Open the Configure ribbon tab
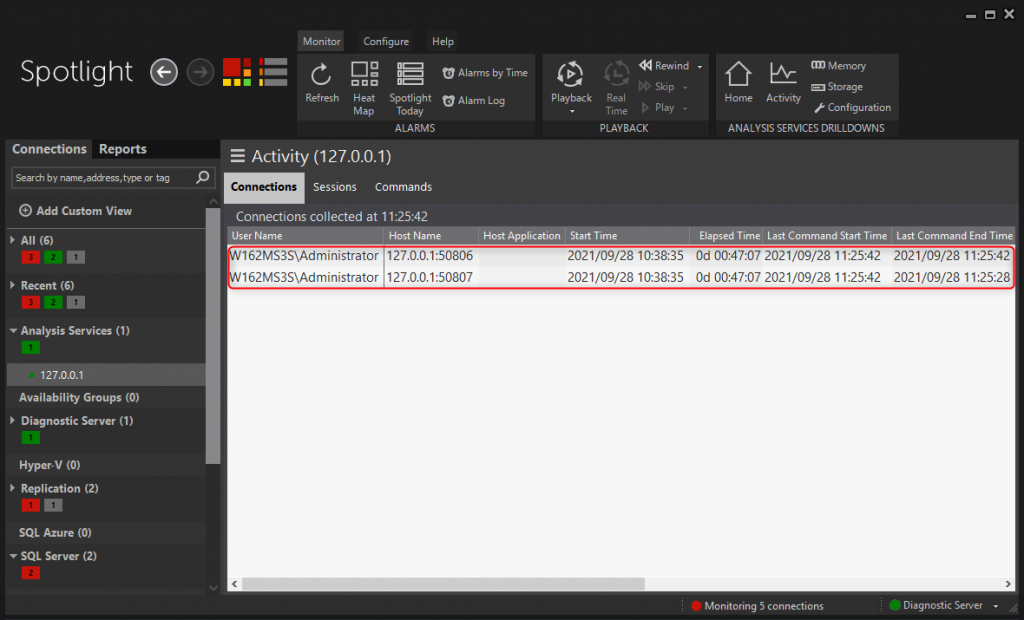 click(386, 41)
